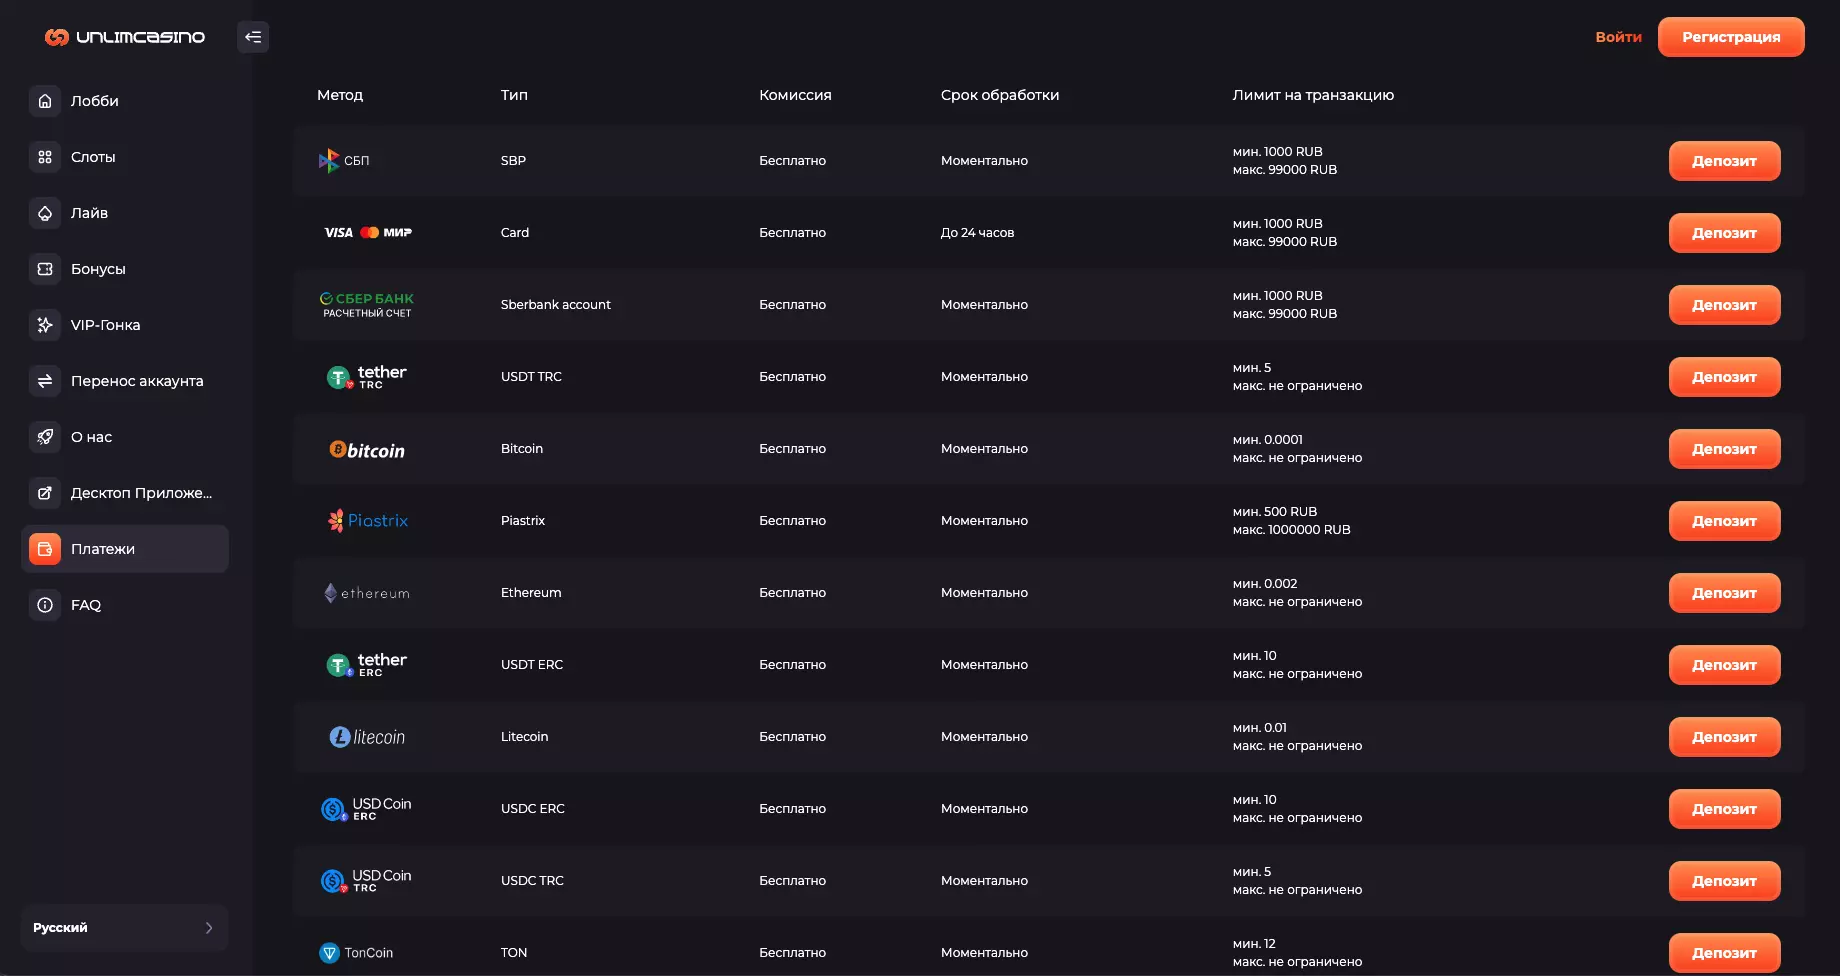Open the Десктоп Приложение menu item

[x=141, y=493]
